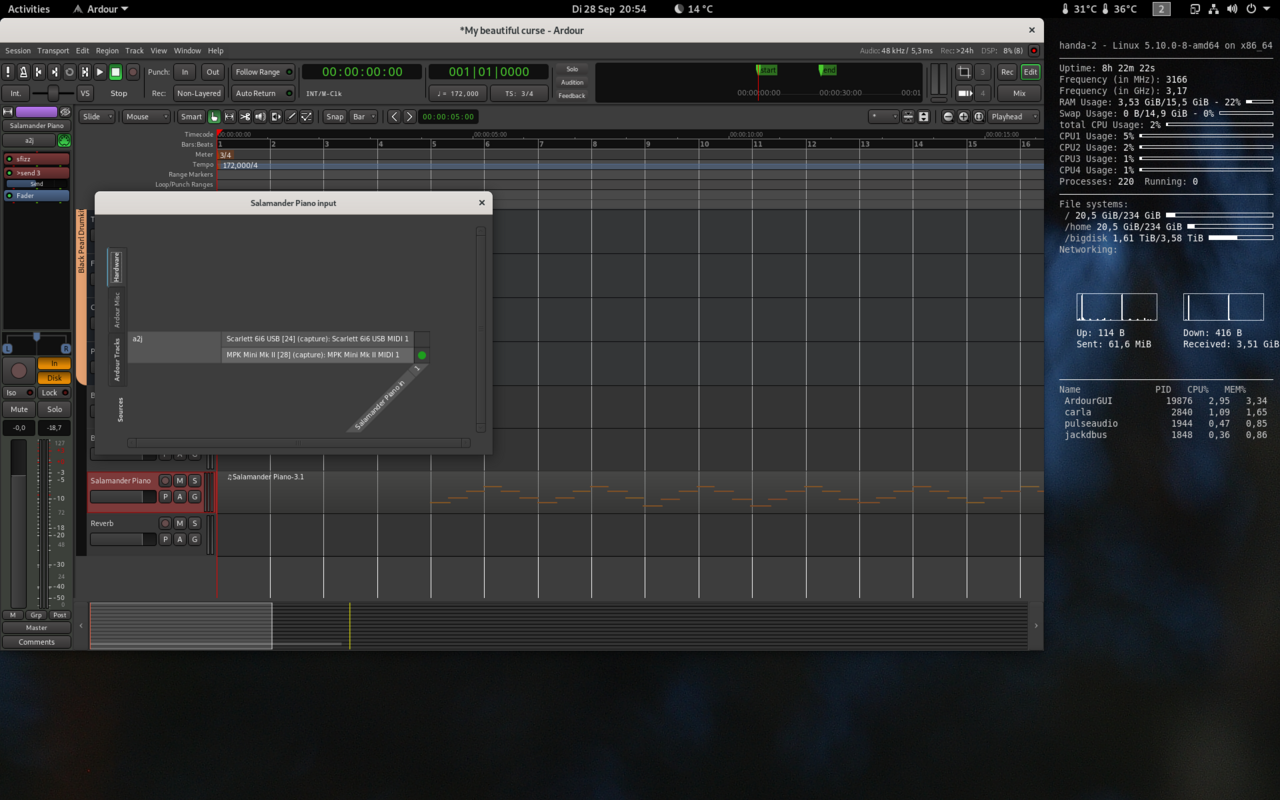This screenshot has height=800, width=1280.
Task: Open the visible tracks asterisk dropdown
Action: [x=884, y=117]
